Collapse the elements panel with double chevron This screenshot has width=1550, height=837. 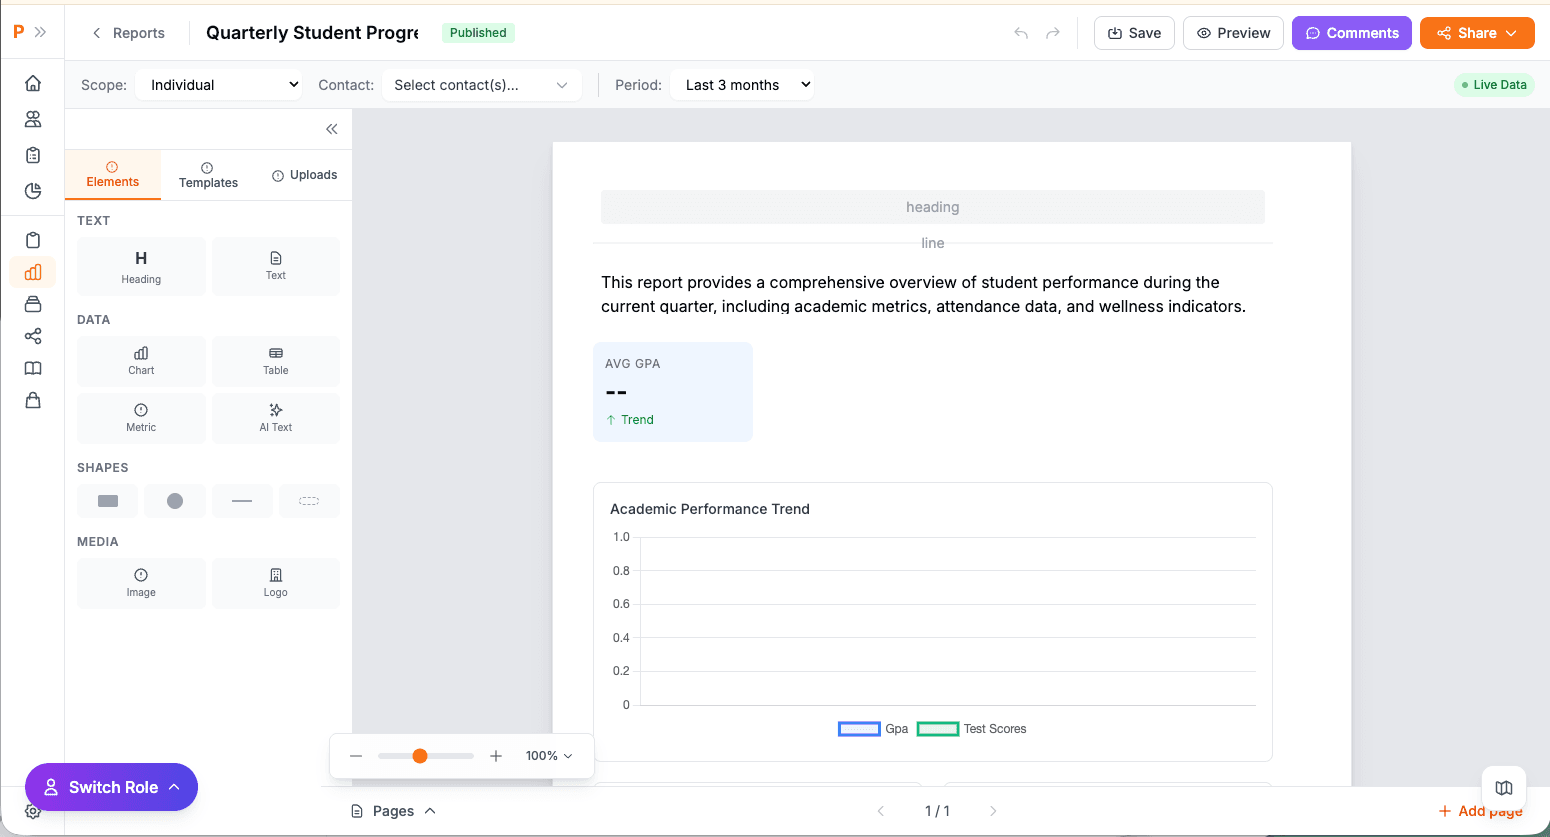[x=331, y=129]
